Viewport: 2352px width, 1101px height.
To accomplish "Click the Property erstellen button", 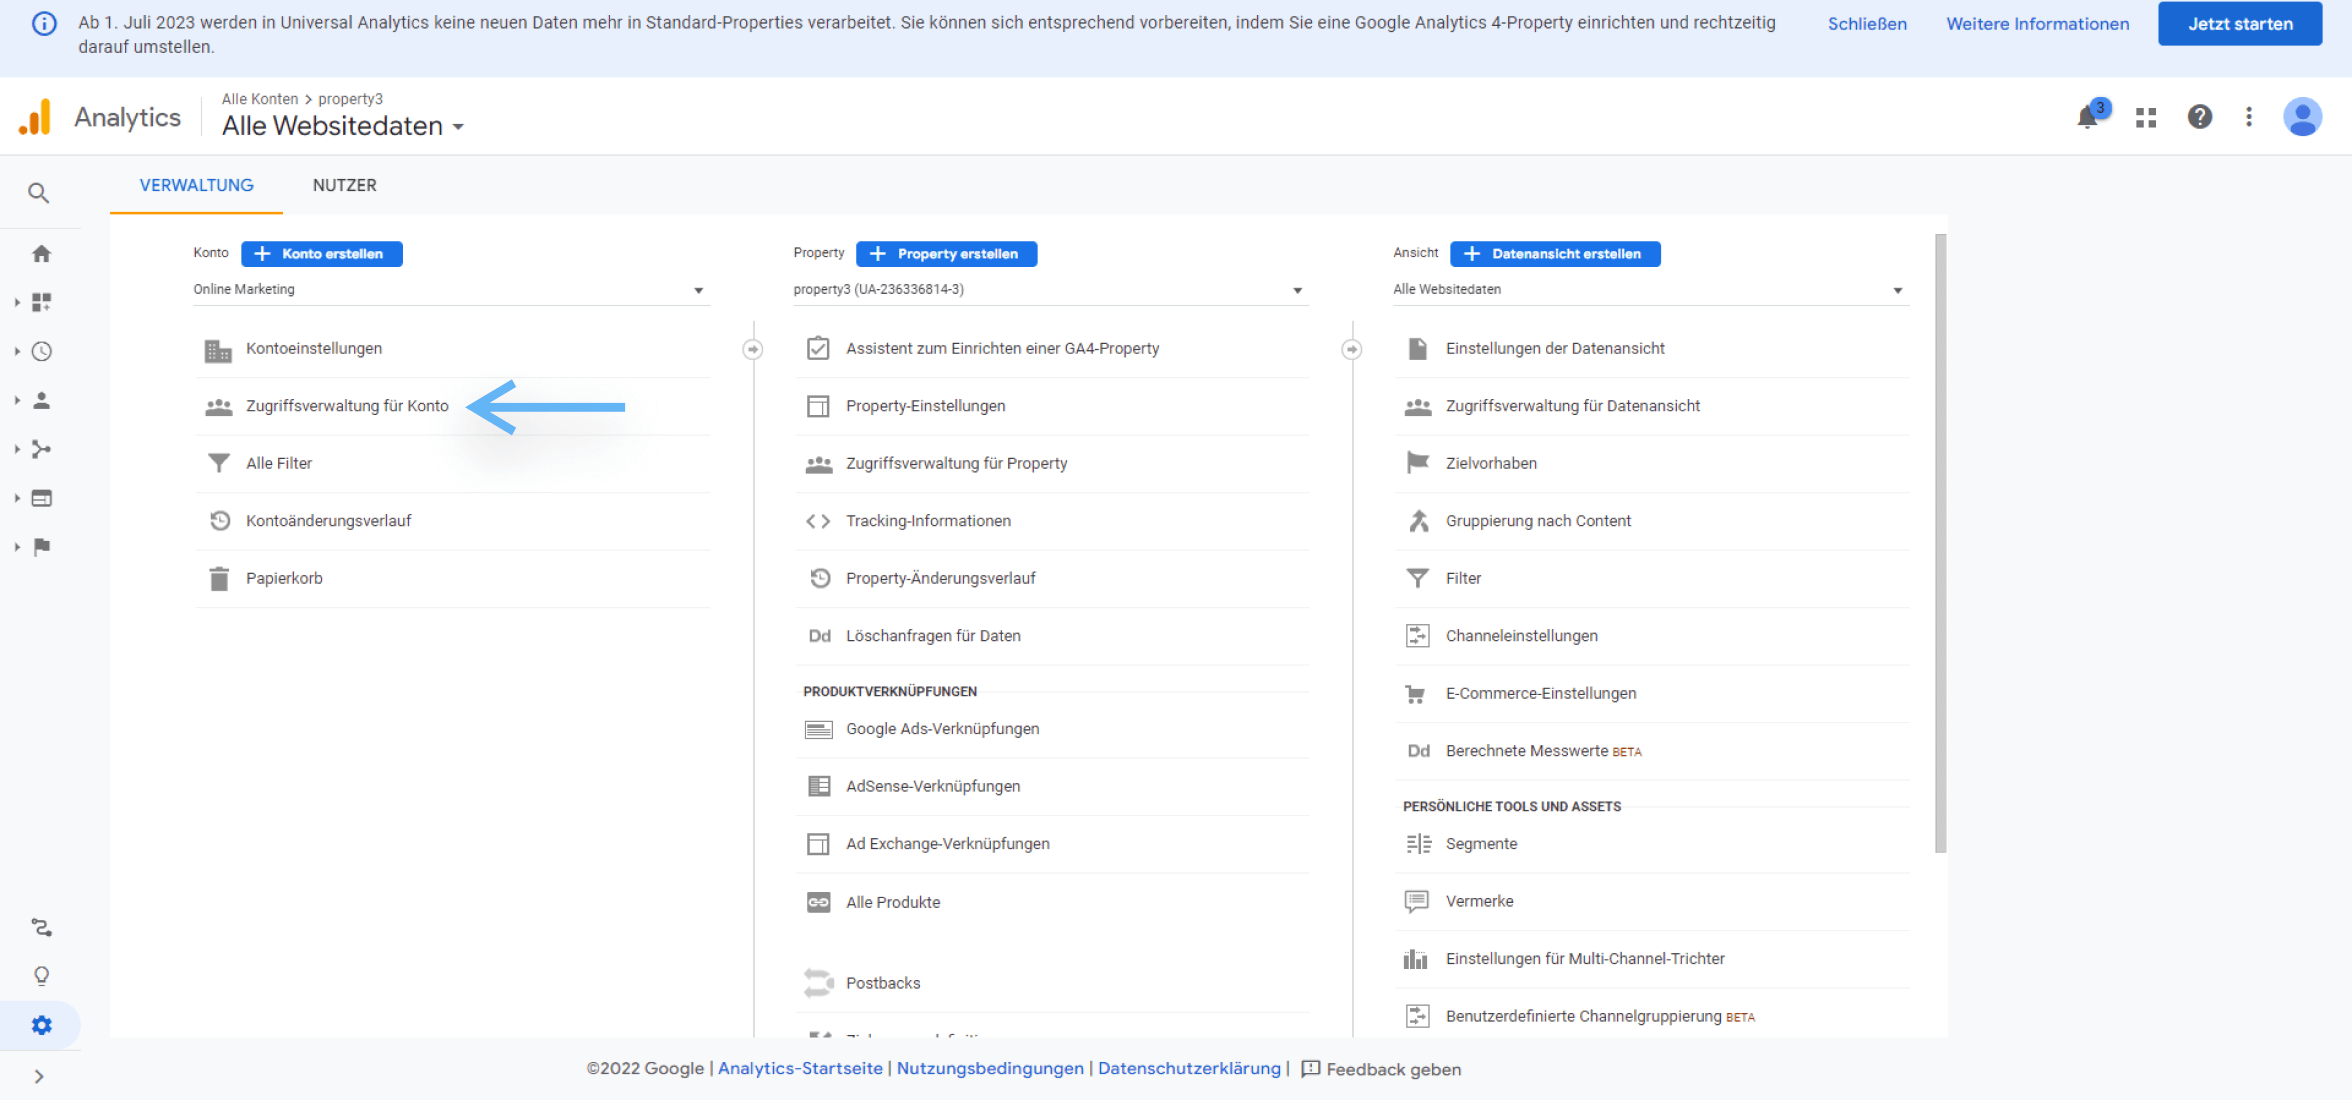I will tap(946, 254).
